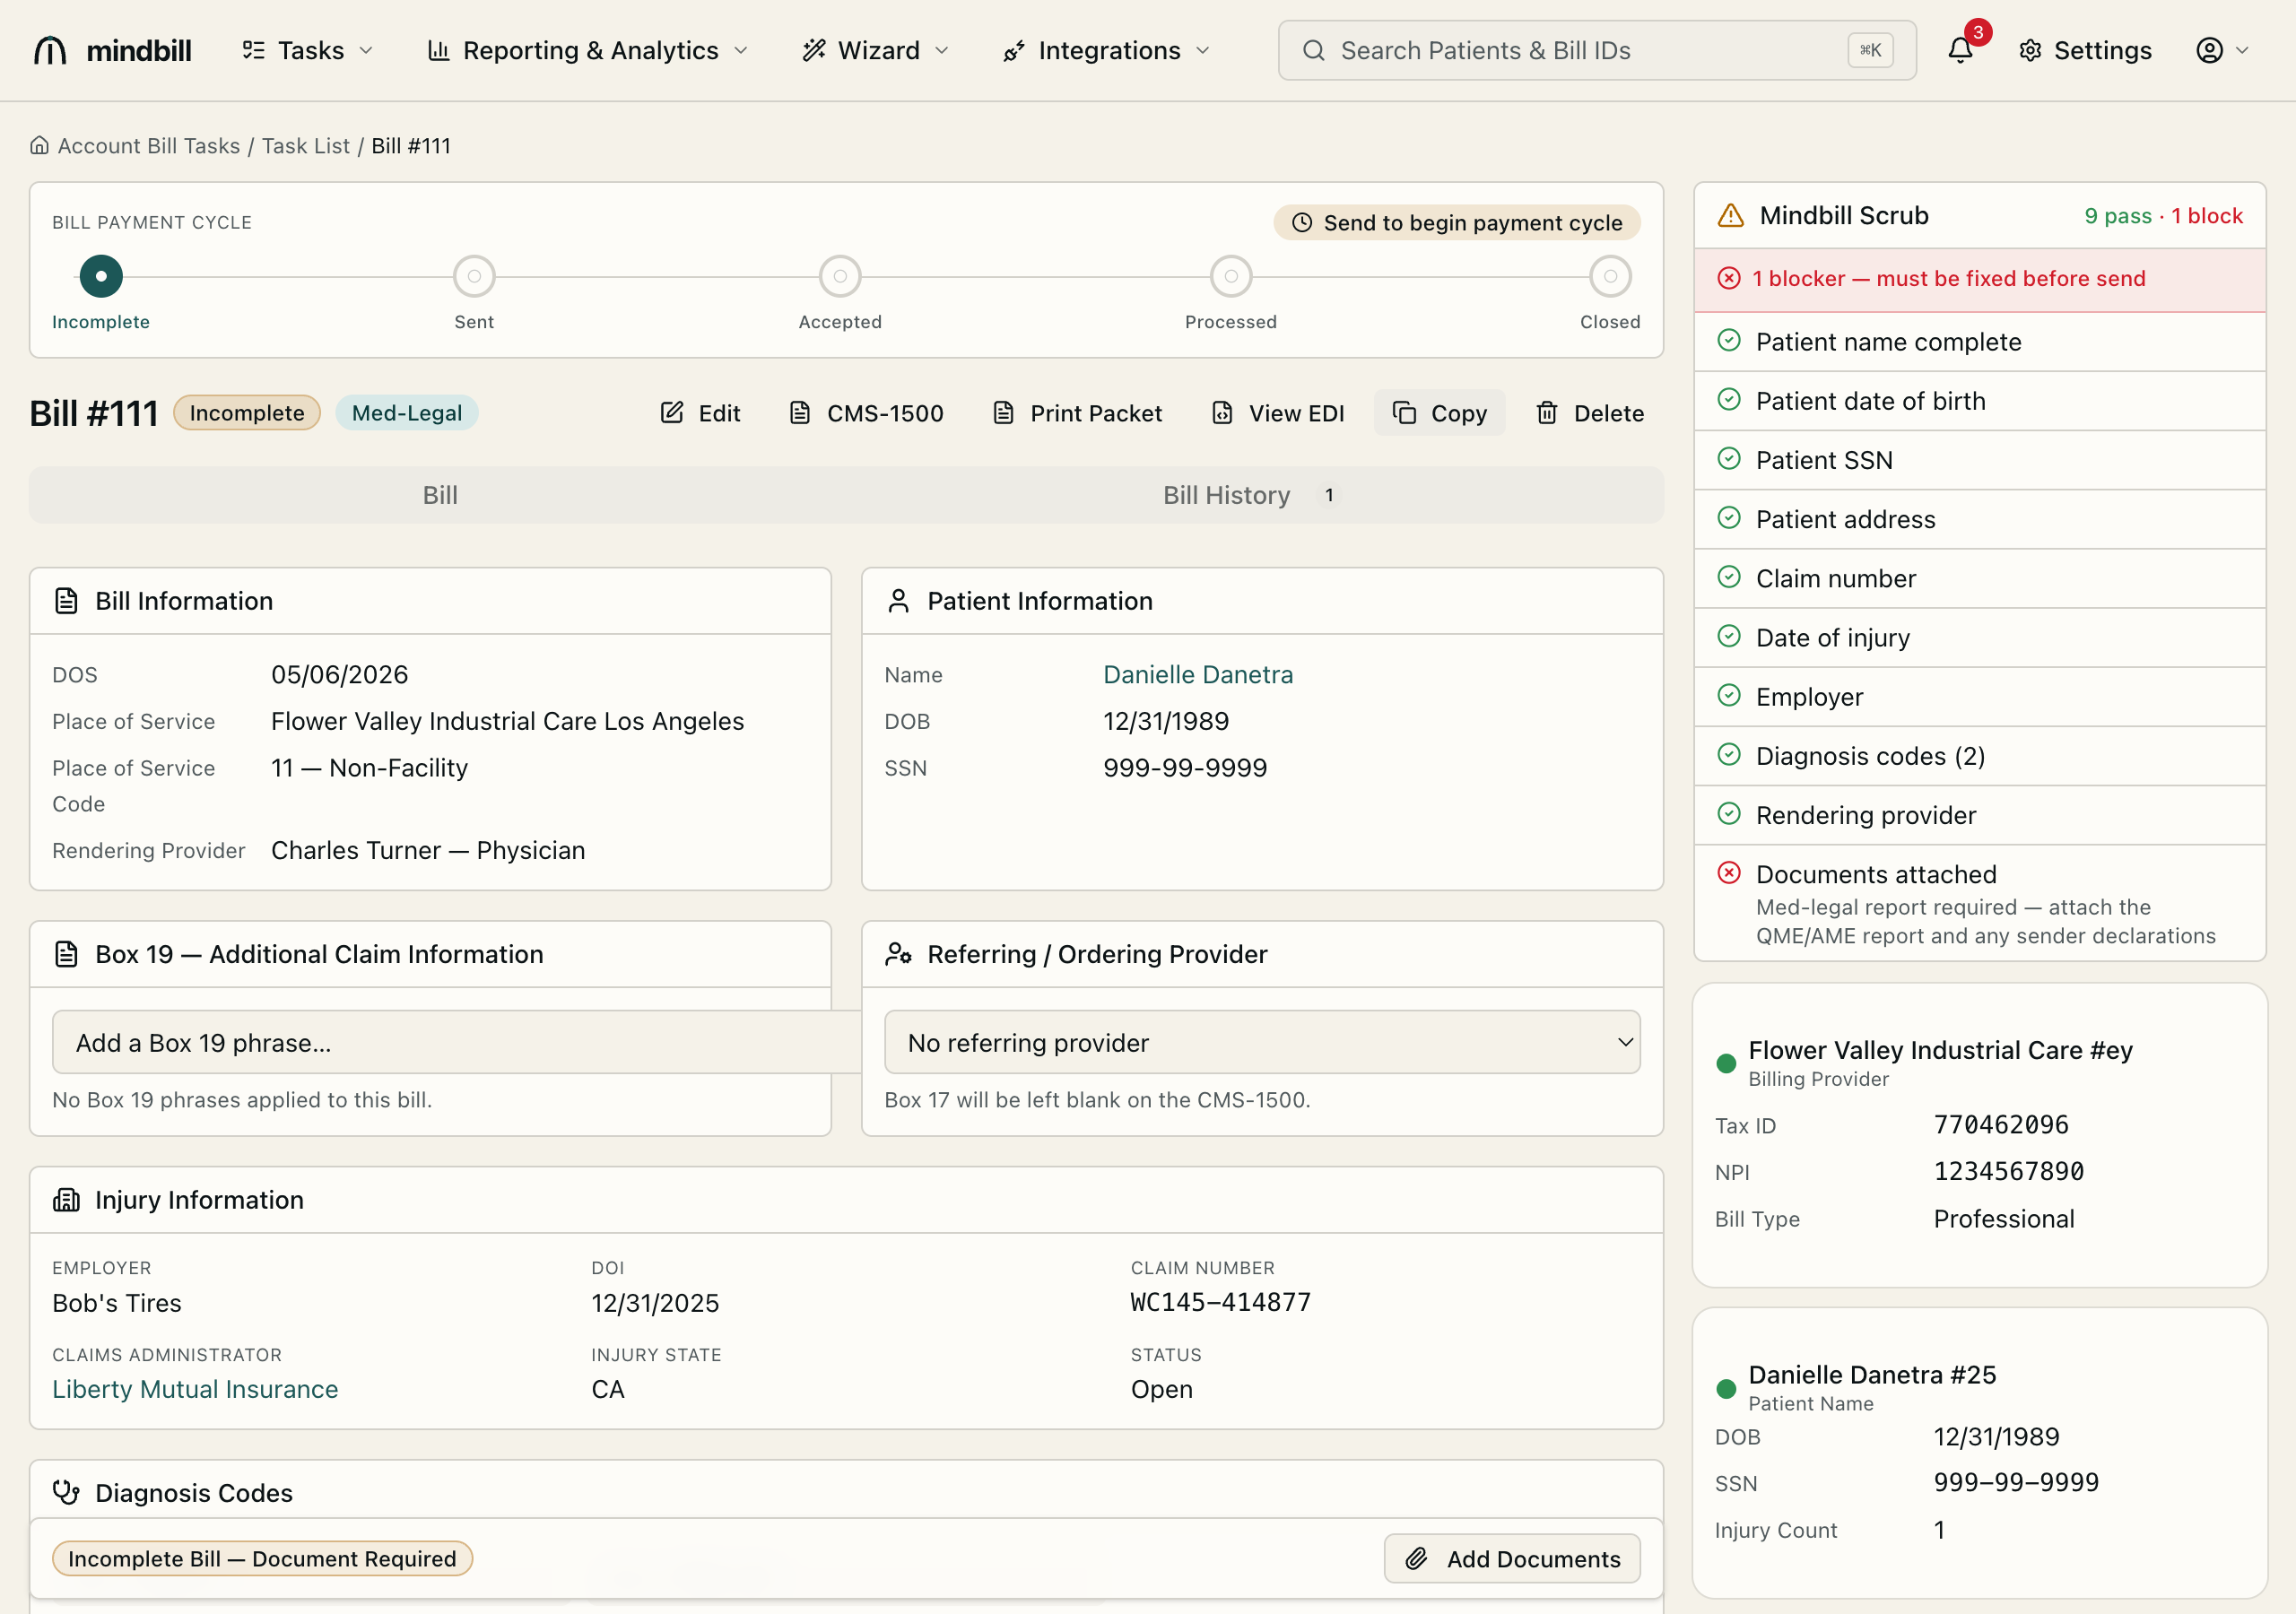This screenshot has height=1614, width=2296.
Task: Click the Add a Box 19 phrase input
Action: 457,1042
